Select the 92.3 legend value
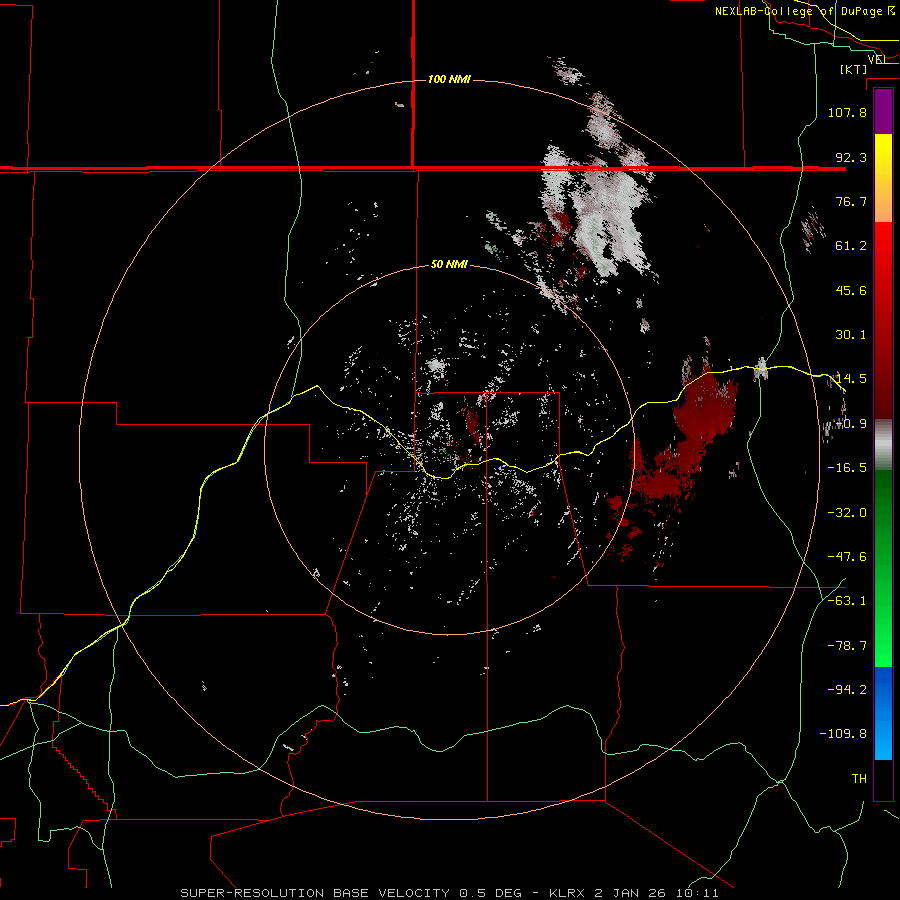 click(851, 157)
